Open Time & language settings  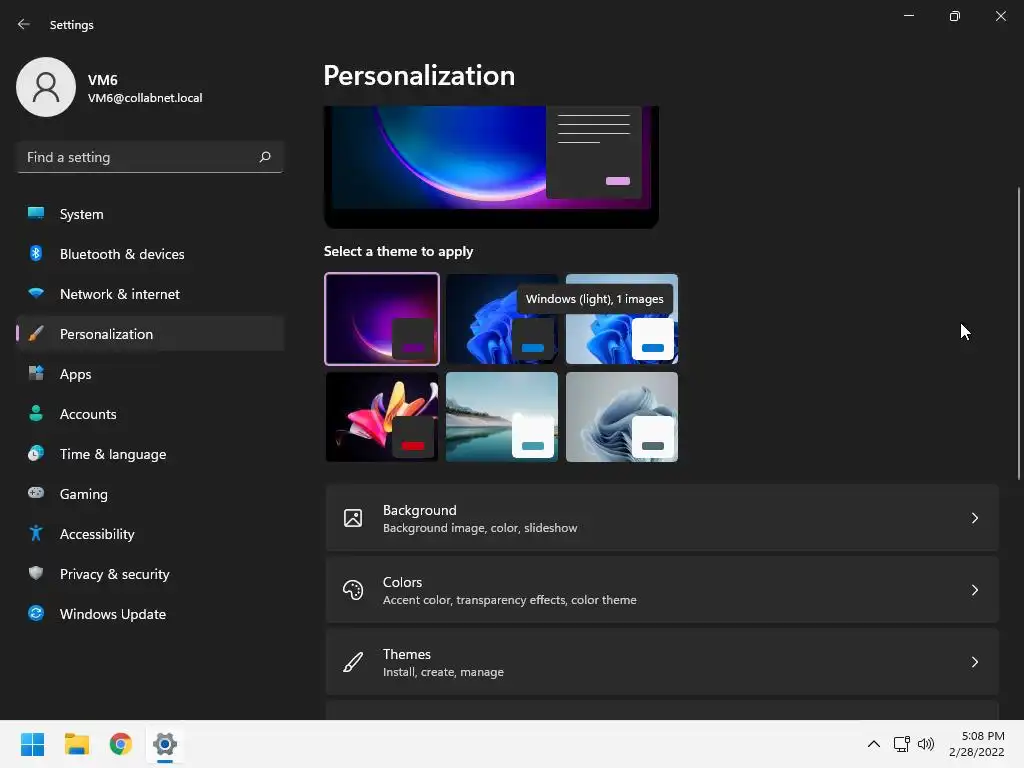[x=150, y=454]
